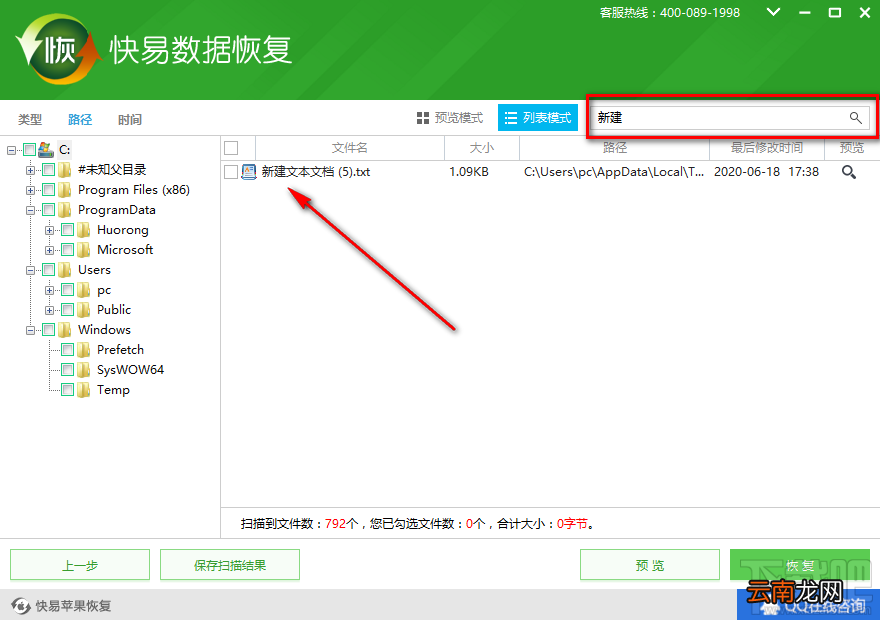Switch to the 路径 tab
Image resolution: width=880 pixels, height=620 pixels.
pyautogui.click(x=80, y=120)
